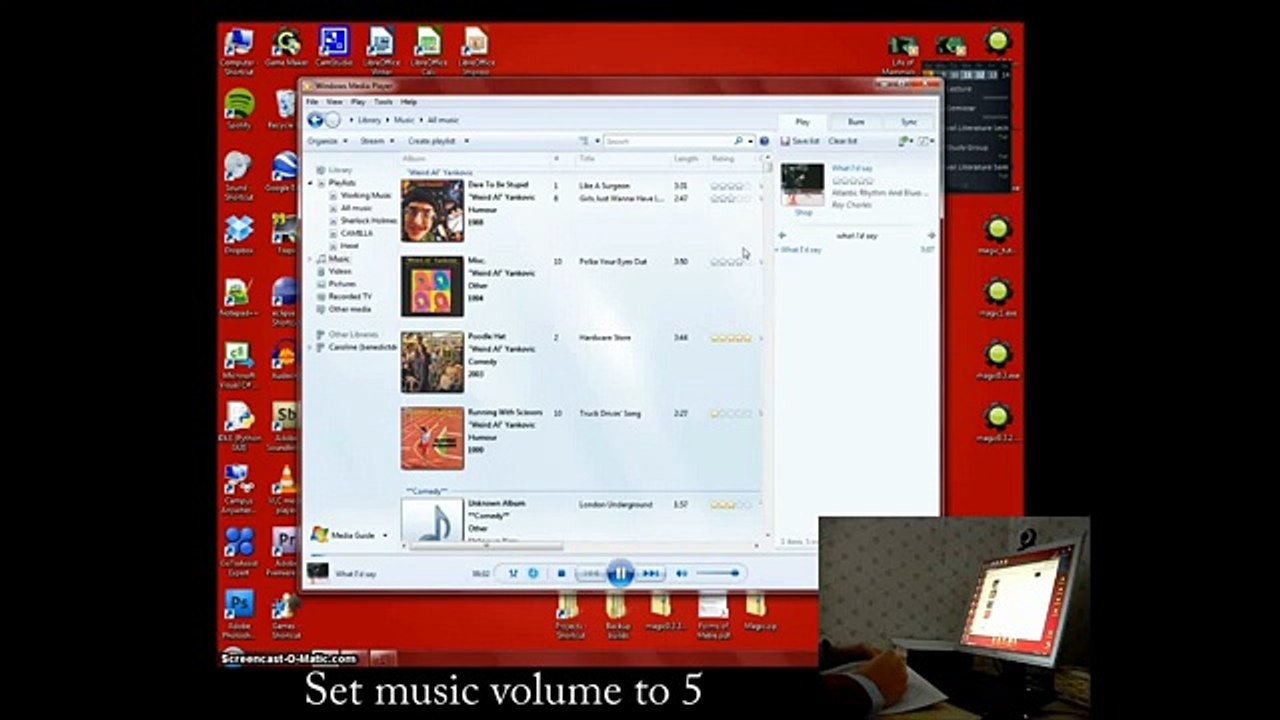Click the Dare To Be Stupid album cover
This screenshot has width=1280, height=720.
click(x=433, y=211)
